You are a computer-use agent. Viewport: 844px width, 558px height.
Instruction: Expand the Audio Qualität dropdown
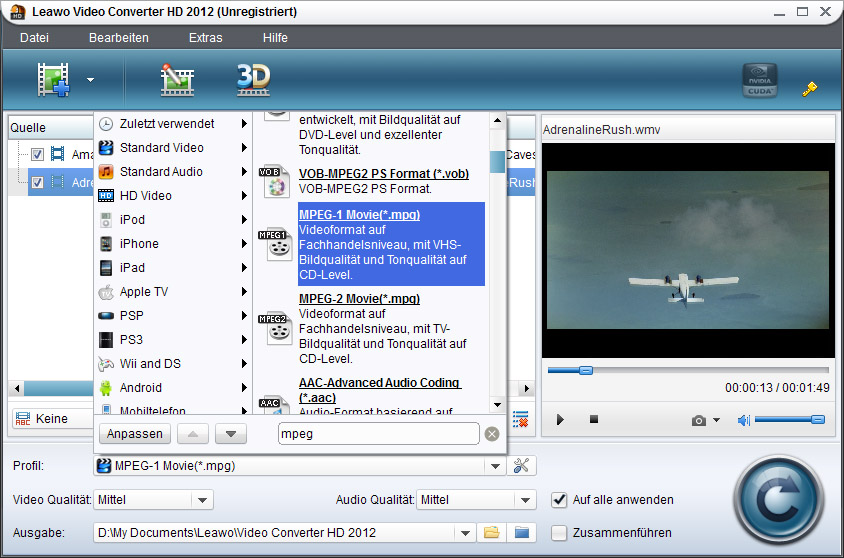click(526, 499)
